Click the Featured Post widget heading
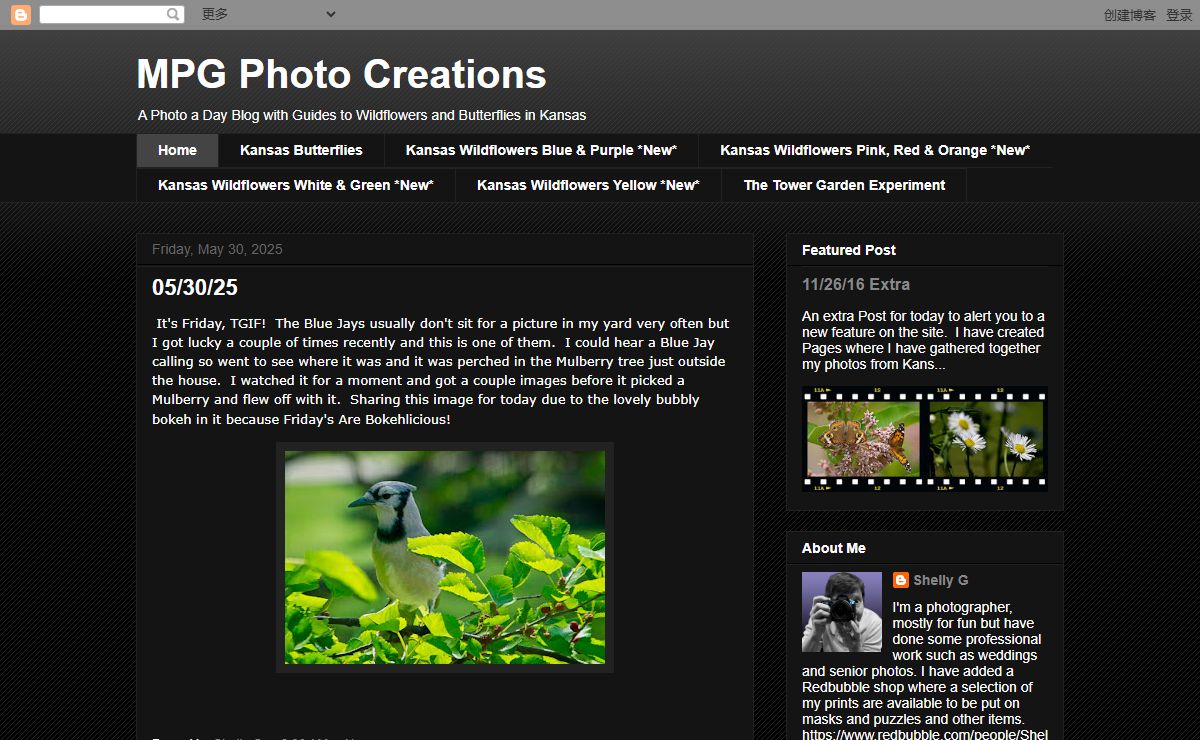 849,250
